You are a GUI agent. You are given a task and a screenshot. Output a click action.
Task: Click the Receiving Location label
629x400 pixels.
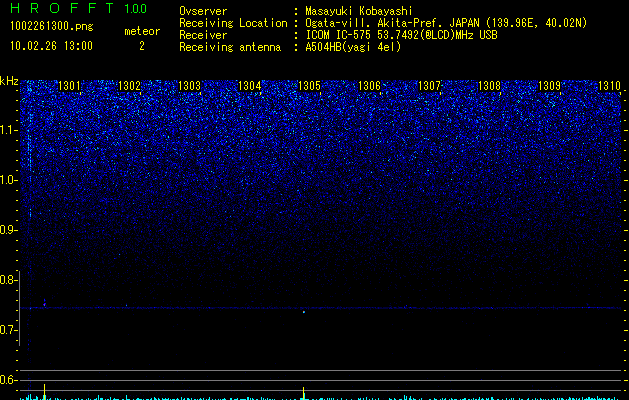(x=233, y=23)
